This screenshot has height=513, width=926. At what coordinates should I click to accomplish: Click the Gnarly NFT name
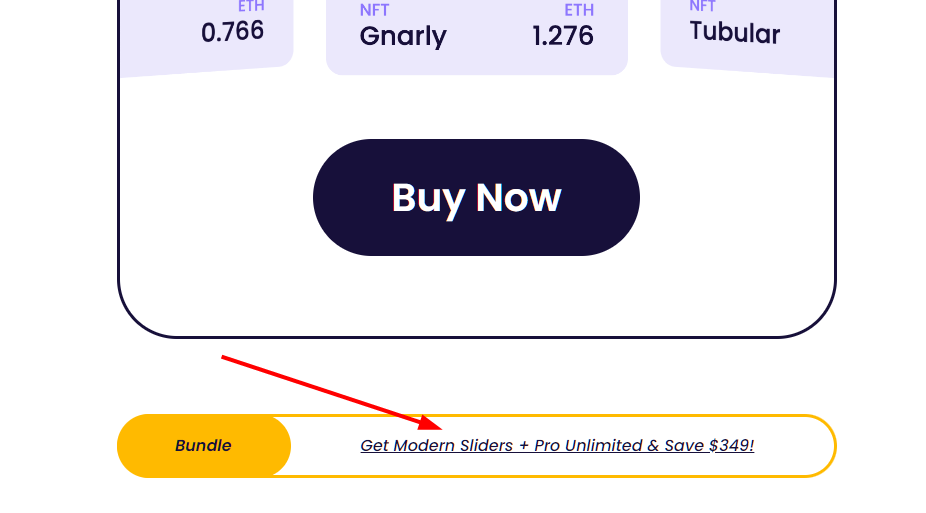[403, 36]
